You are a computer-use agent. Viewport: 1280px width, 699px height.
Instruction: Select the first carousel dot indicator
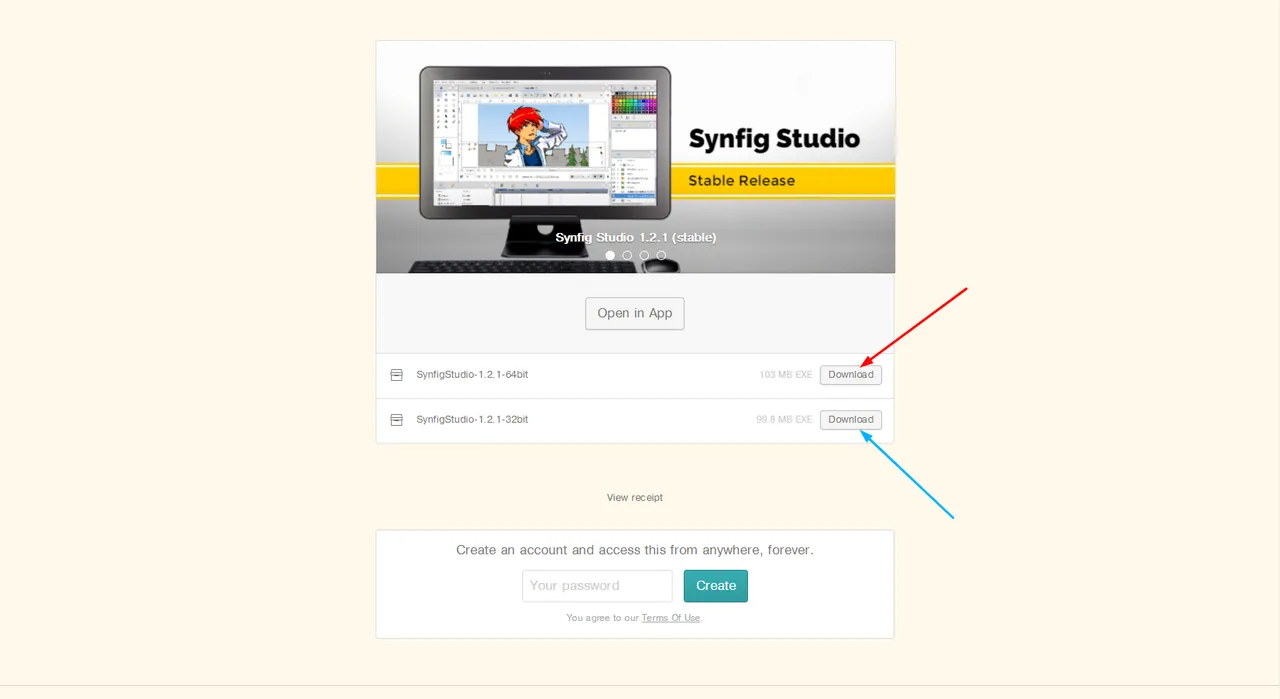tap(610, 255)
